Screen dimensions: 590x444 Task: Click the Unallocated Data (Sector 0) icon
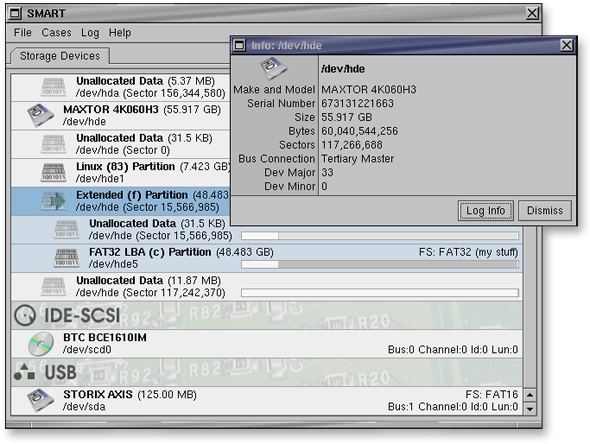[x=53, y=144]
